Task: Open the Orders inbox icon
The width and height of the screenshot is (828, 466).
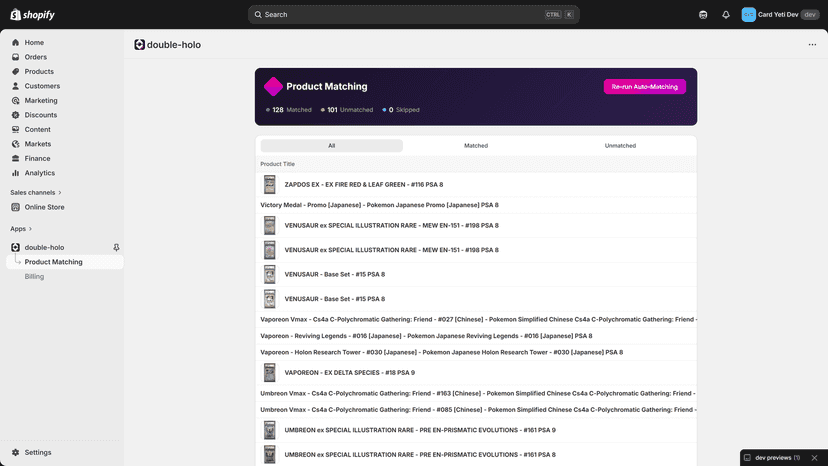Action: click(x=15, y=57)
